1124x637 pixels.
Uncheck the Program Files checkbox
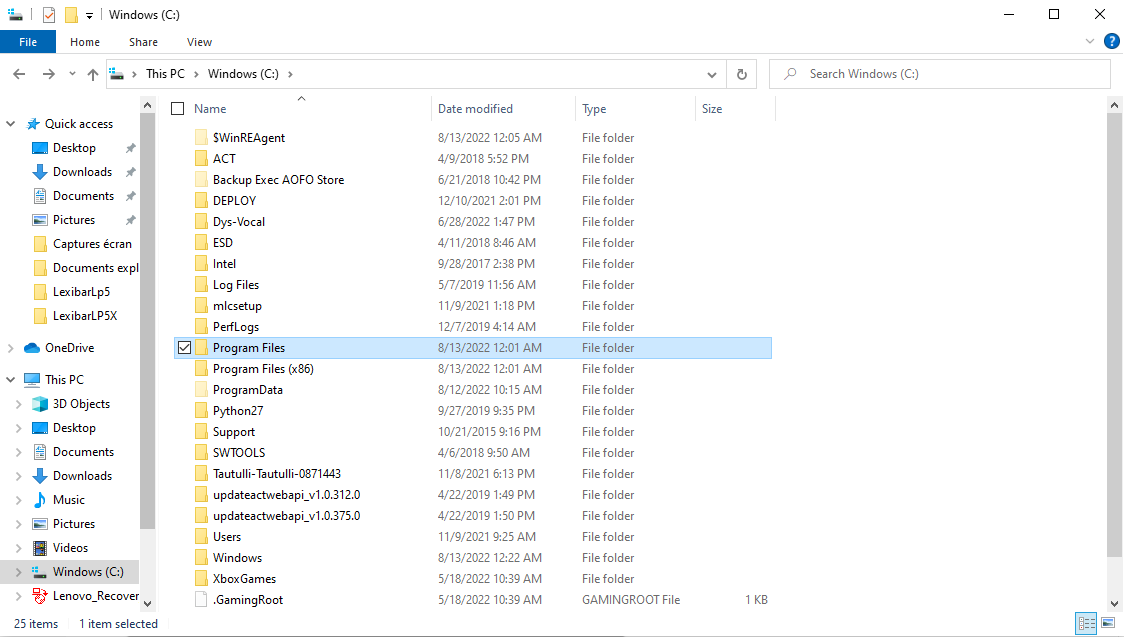pos(183,348)
